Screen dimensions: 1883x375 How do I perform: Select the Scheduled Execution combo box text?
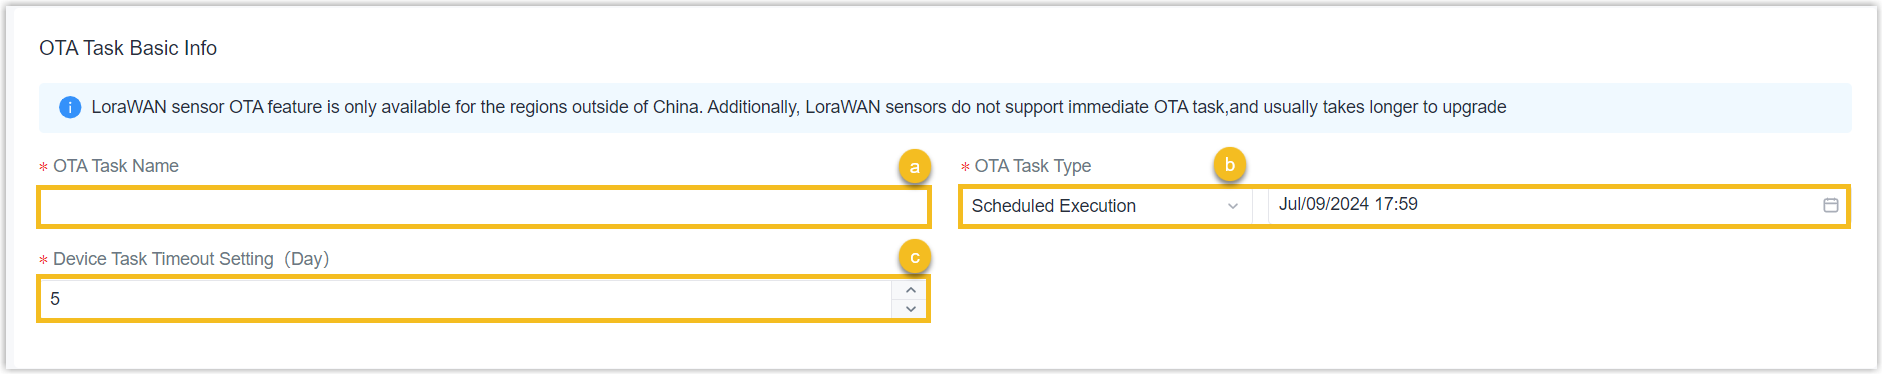[x=1054, y=206]
